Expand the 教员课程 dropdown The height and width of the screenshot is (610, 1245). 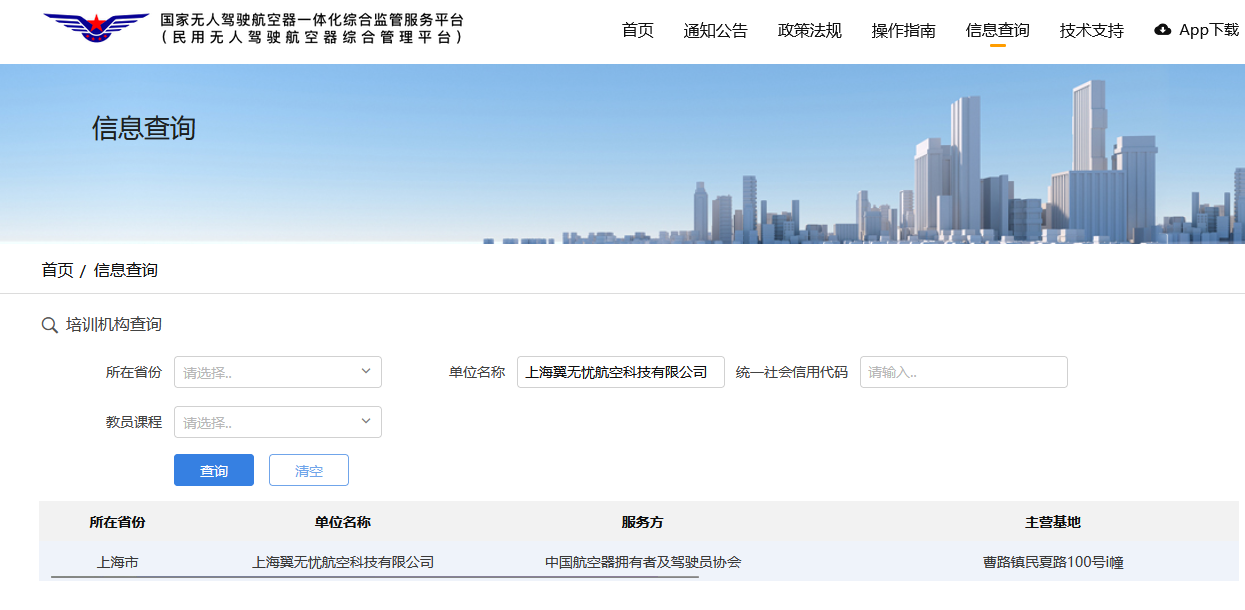[278, 422]
